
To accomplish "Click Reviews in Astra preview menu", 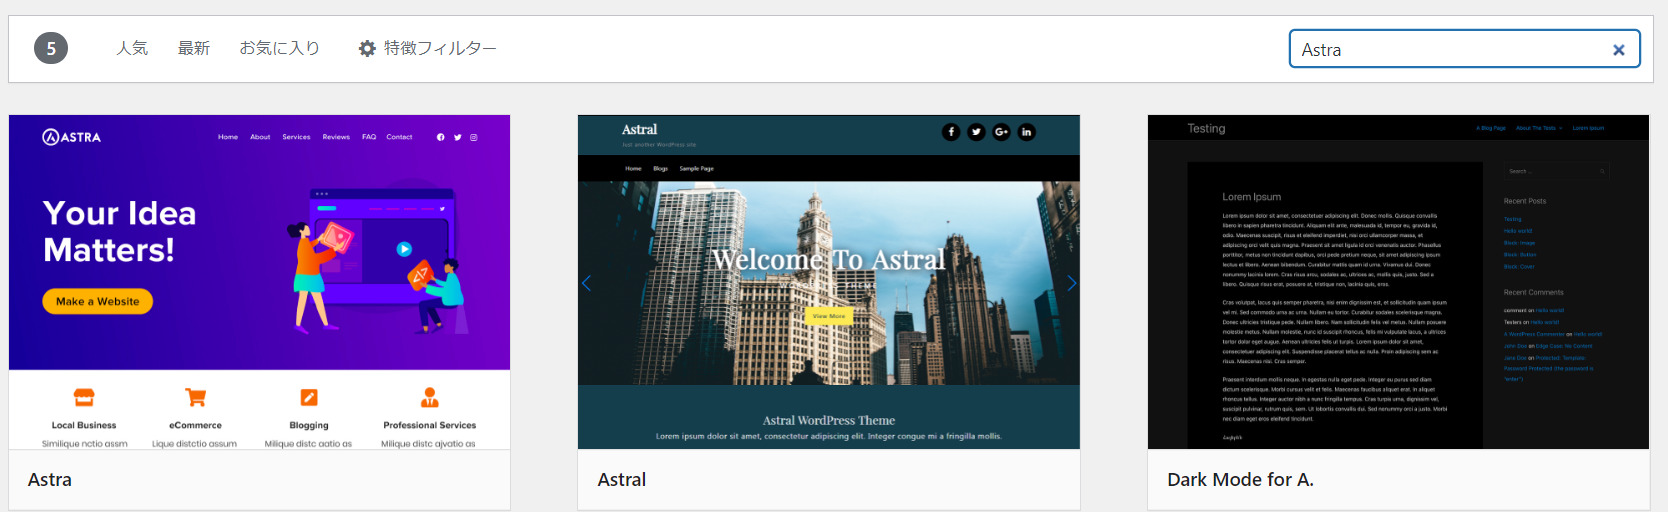I will click(x=336, y=137).
